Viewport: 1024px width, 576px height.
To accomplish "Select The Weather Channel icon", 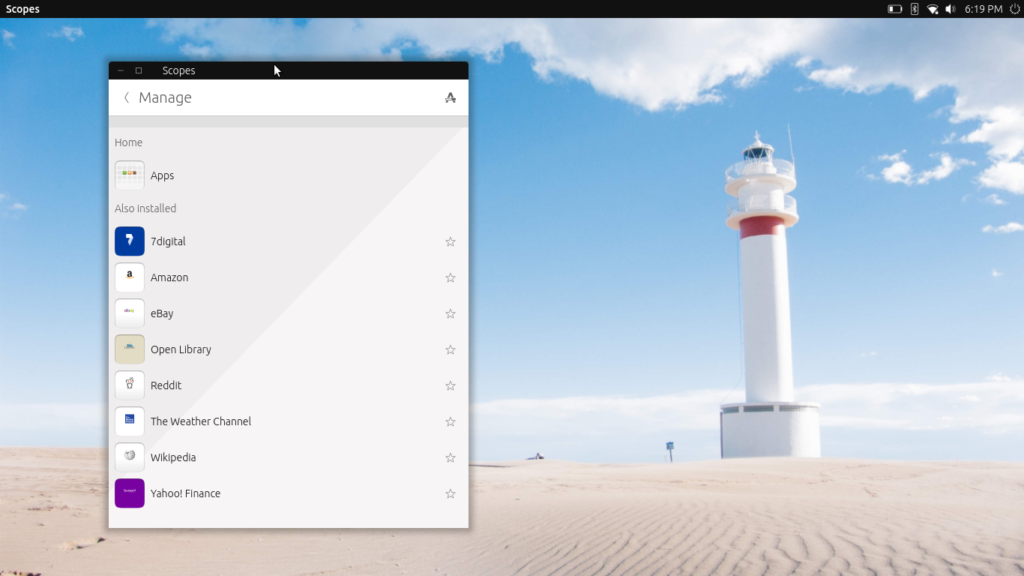I will [x=129, y=421].
